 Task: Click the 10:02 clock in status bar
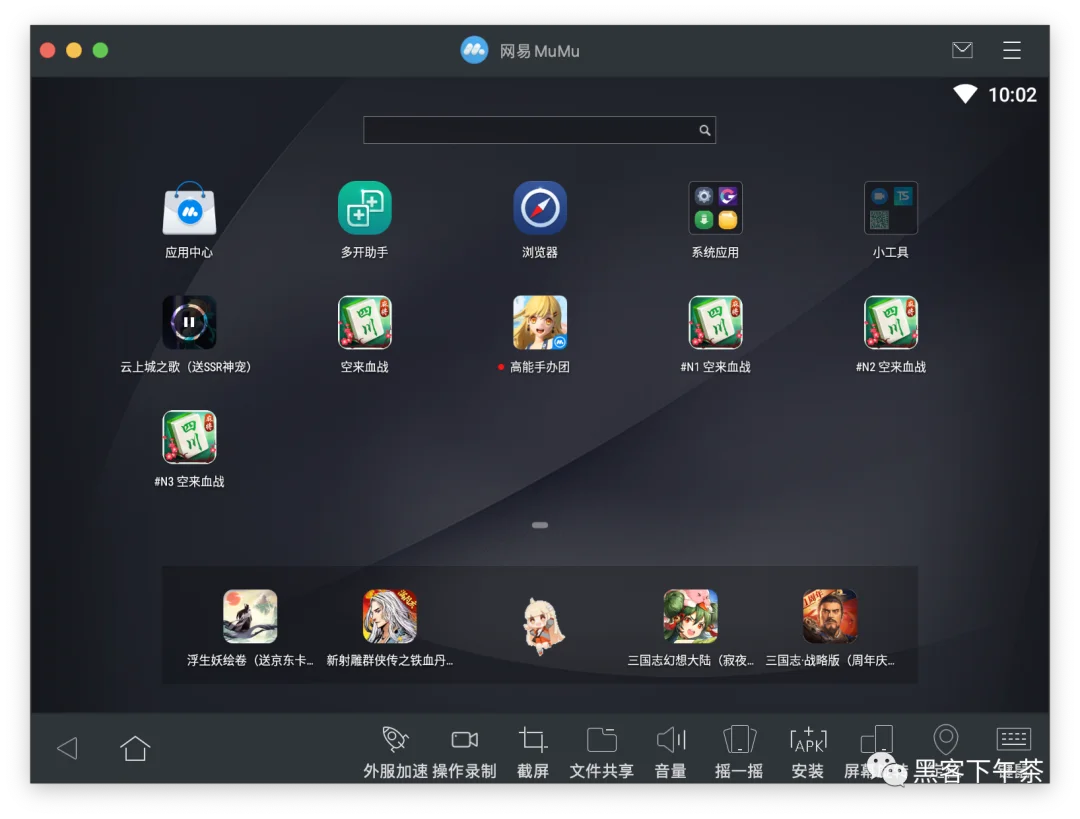[1012, 95]
